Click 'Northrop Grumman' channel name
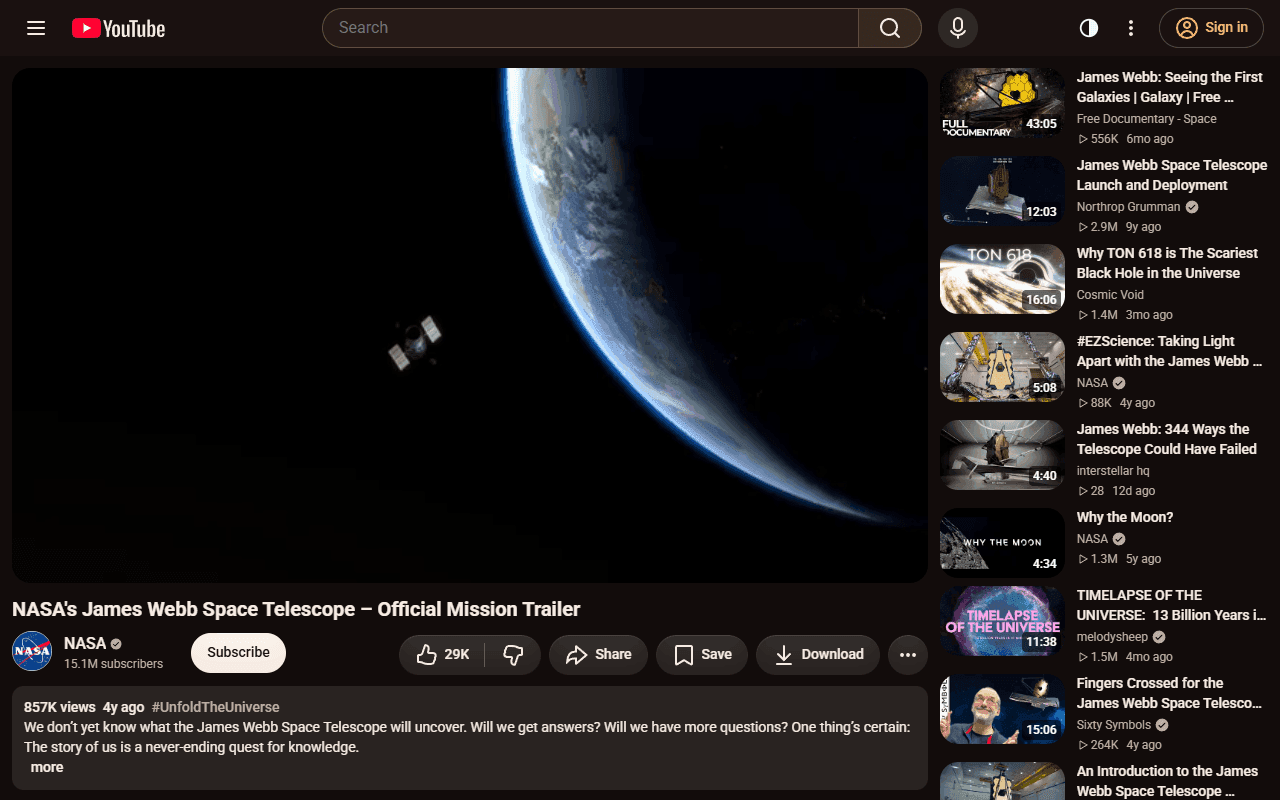1280x800 pixels. 1128,207
